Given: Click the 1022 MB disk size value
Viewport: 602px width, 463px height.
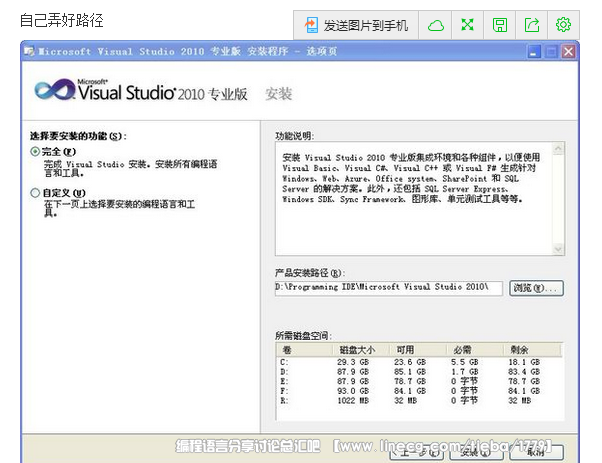Looking at the screenshot, I should tap(353, 400).
